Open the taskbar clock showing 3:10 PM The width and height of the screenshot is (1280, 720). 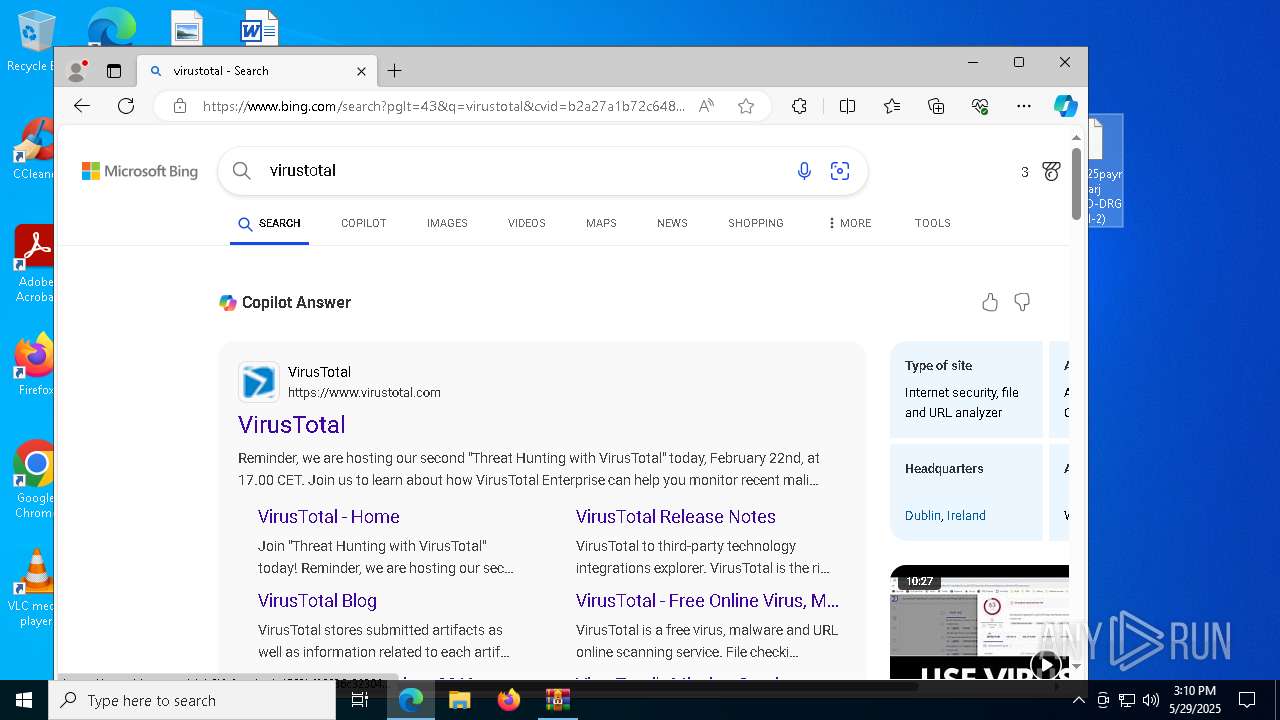pos(1195,700)
